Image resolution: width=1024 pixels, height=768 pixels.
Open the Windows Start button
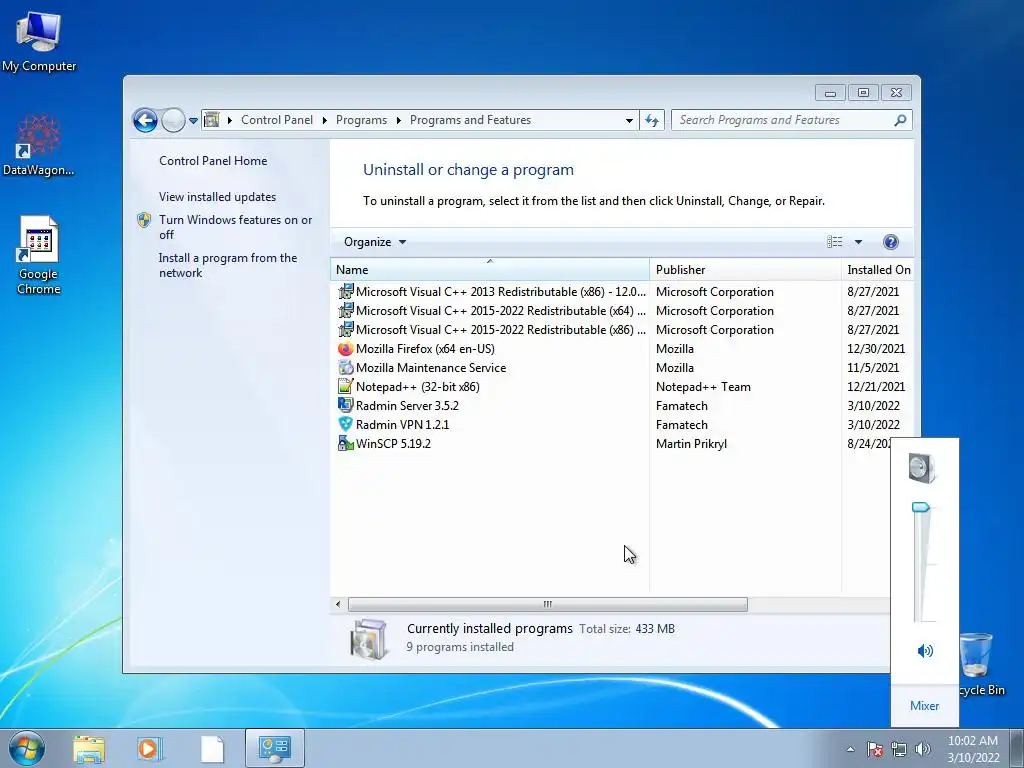(27, 748)
